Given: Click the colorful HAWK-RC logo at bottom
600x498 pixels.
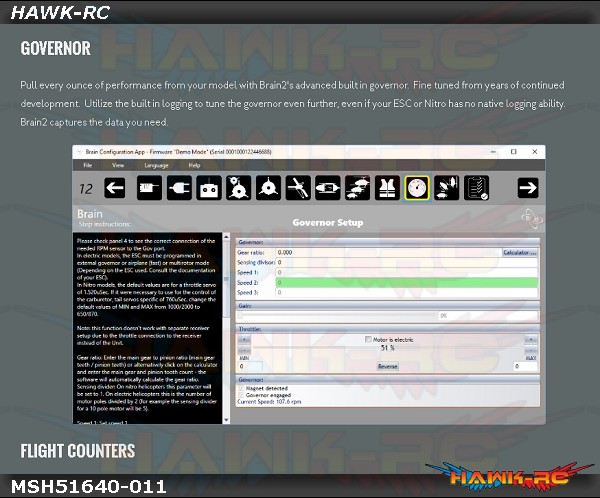Looking at the screenshot, I should click(511, 476).
